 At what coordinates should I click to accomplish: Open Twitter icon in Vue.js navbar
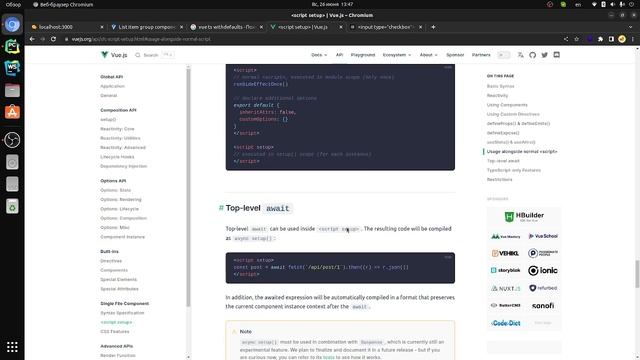coord(544,55)
